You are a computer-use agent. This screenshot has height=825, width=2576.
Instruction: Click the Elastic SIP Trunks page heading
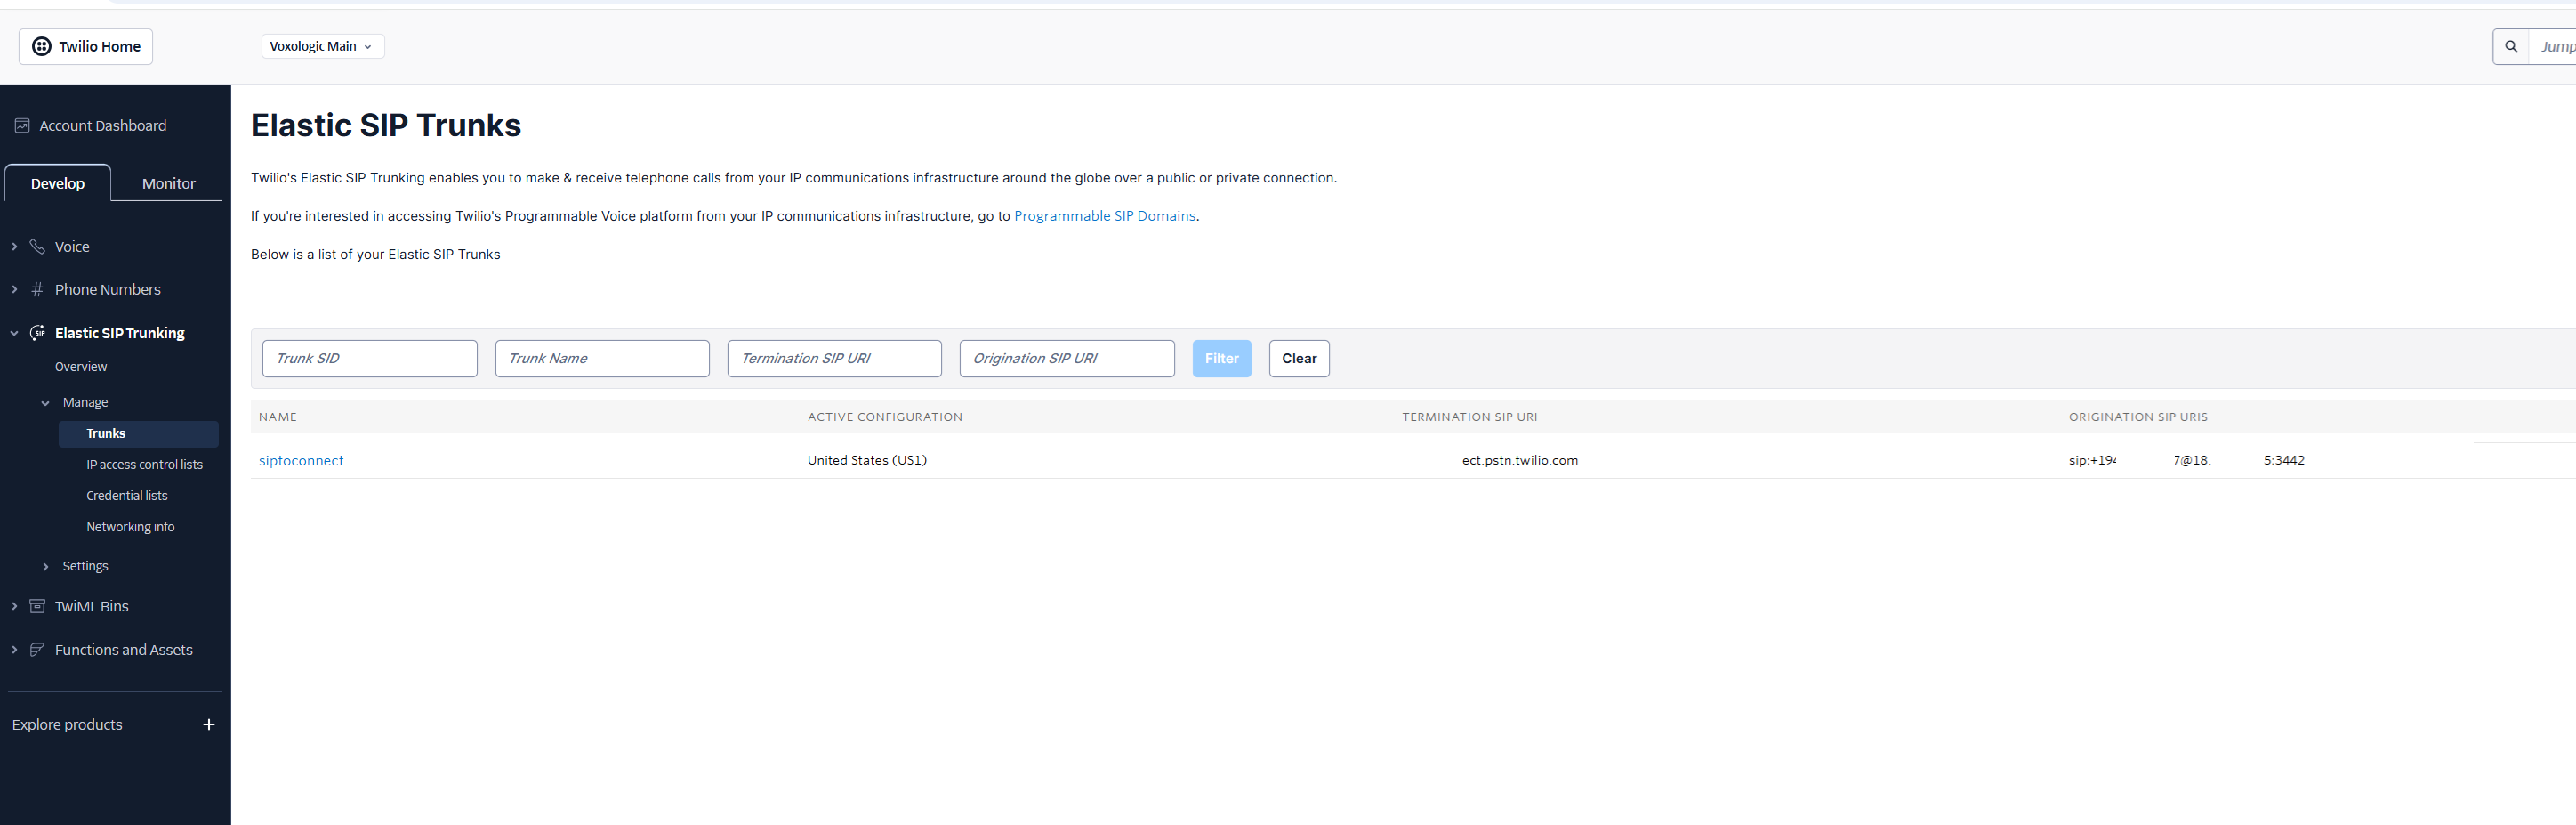point(386,125)
